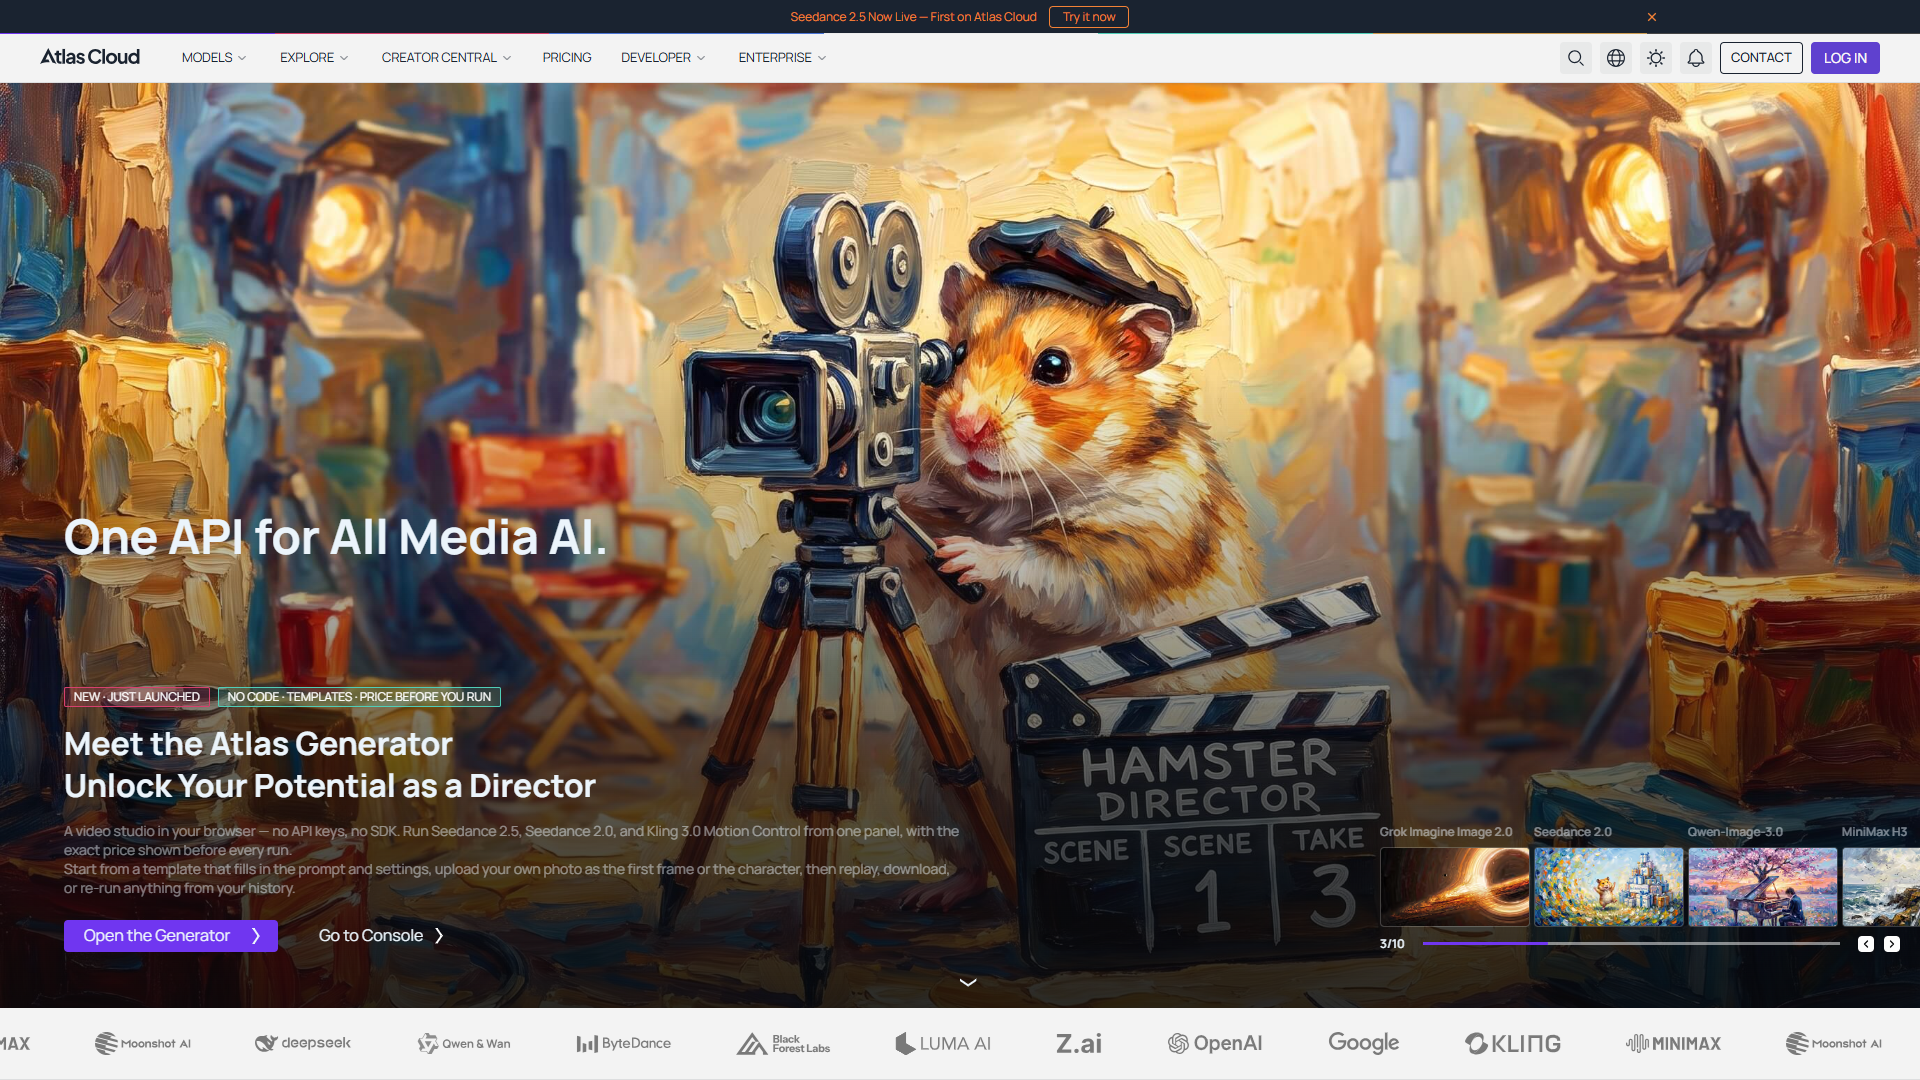Click the Moonshot AI logo near deepseek

143,1043
